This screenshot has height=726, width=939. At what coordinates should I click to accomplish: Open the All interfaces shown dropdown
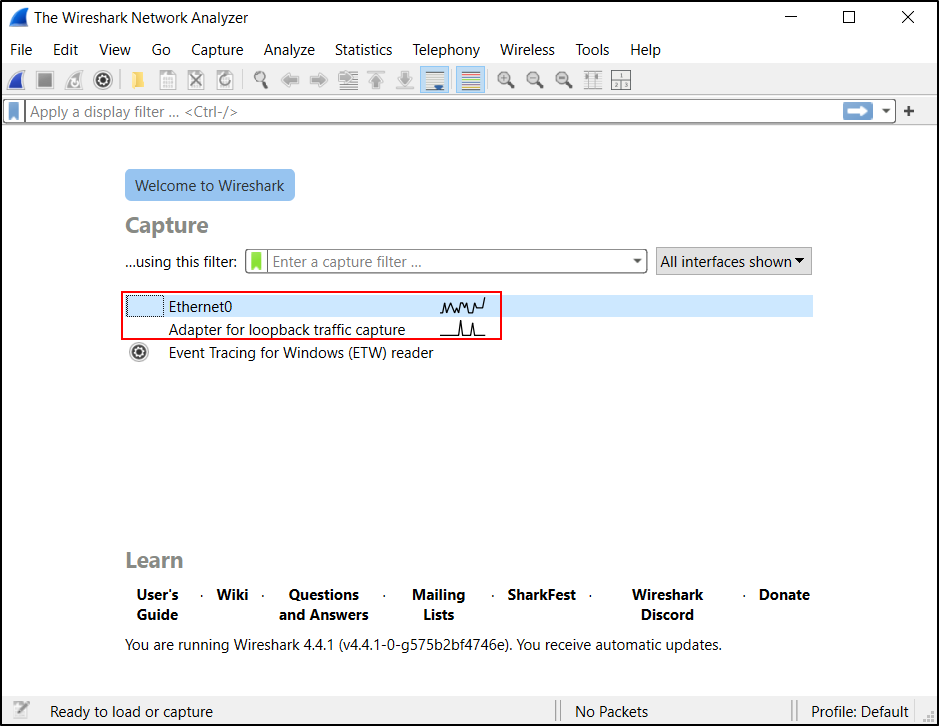[x=733, y=261]
